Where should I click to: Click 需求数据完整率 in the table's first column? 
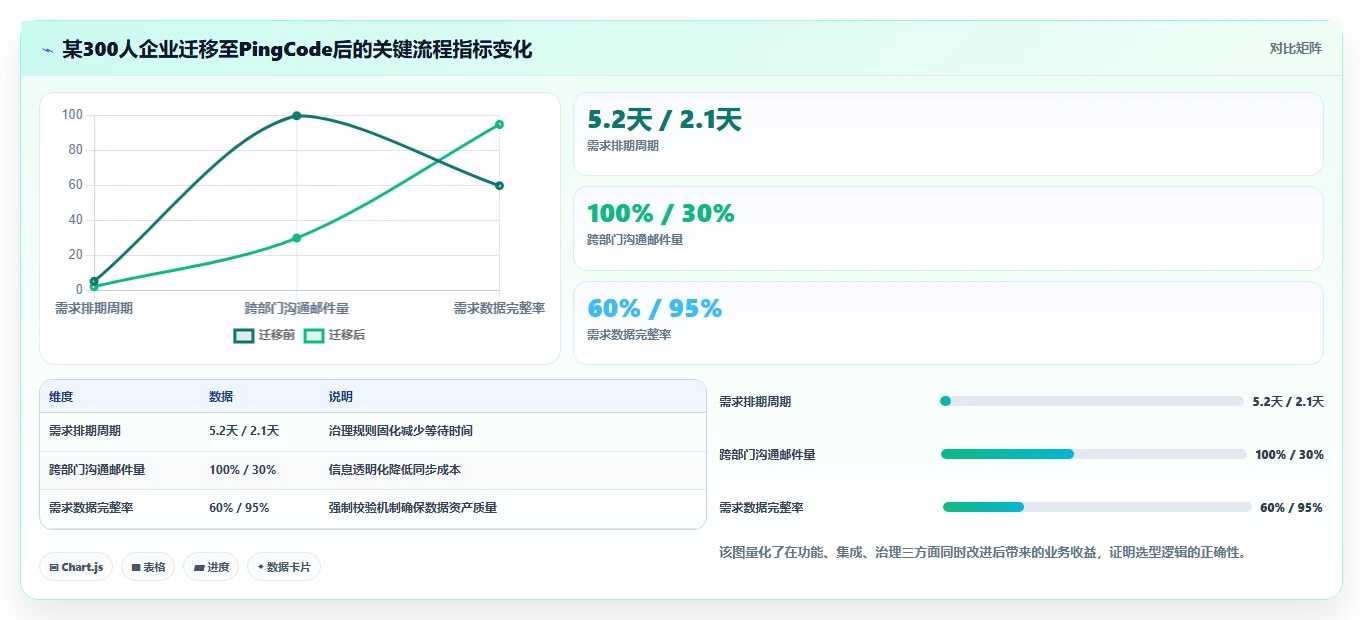[91, 508]
